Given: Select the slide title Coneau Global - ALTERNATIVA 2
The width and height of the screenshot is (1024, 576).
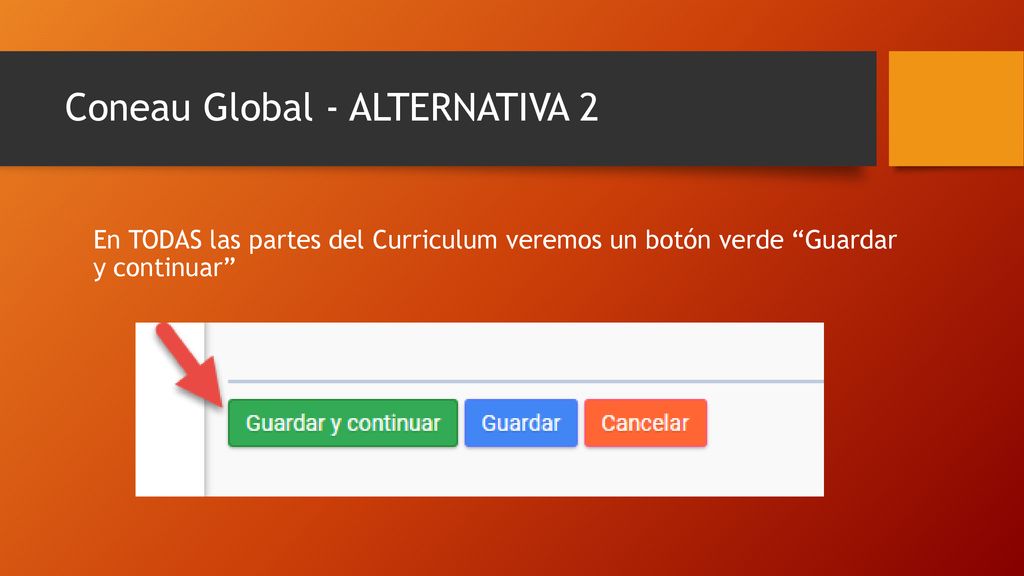Looking at the screenshot, I should (x=331, y=107).
